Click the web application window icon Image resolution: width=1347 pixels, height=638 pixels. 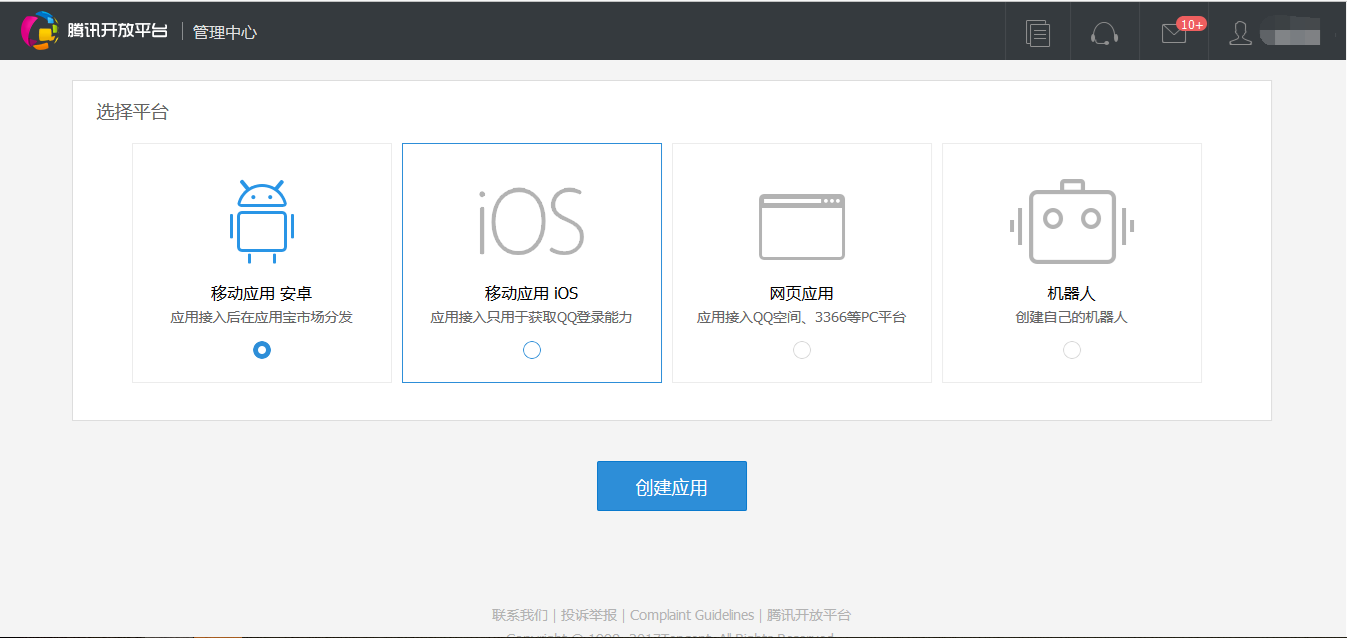(x=802, y=226)
